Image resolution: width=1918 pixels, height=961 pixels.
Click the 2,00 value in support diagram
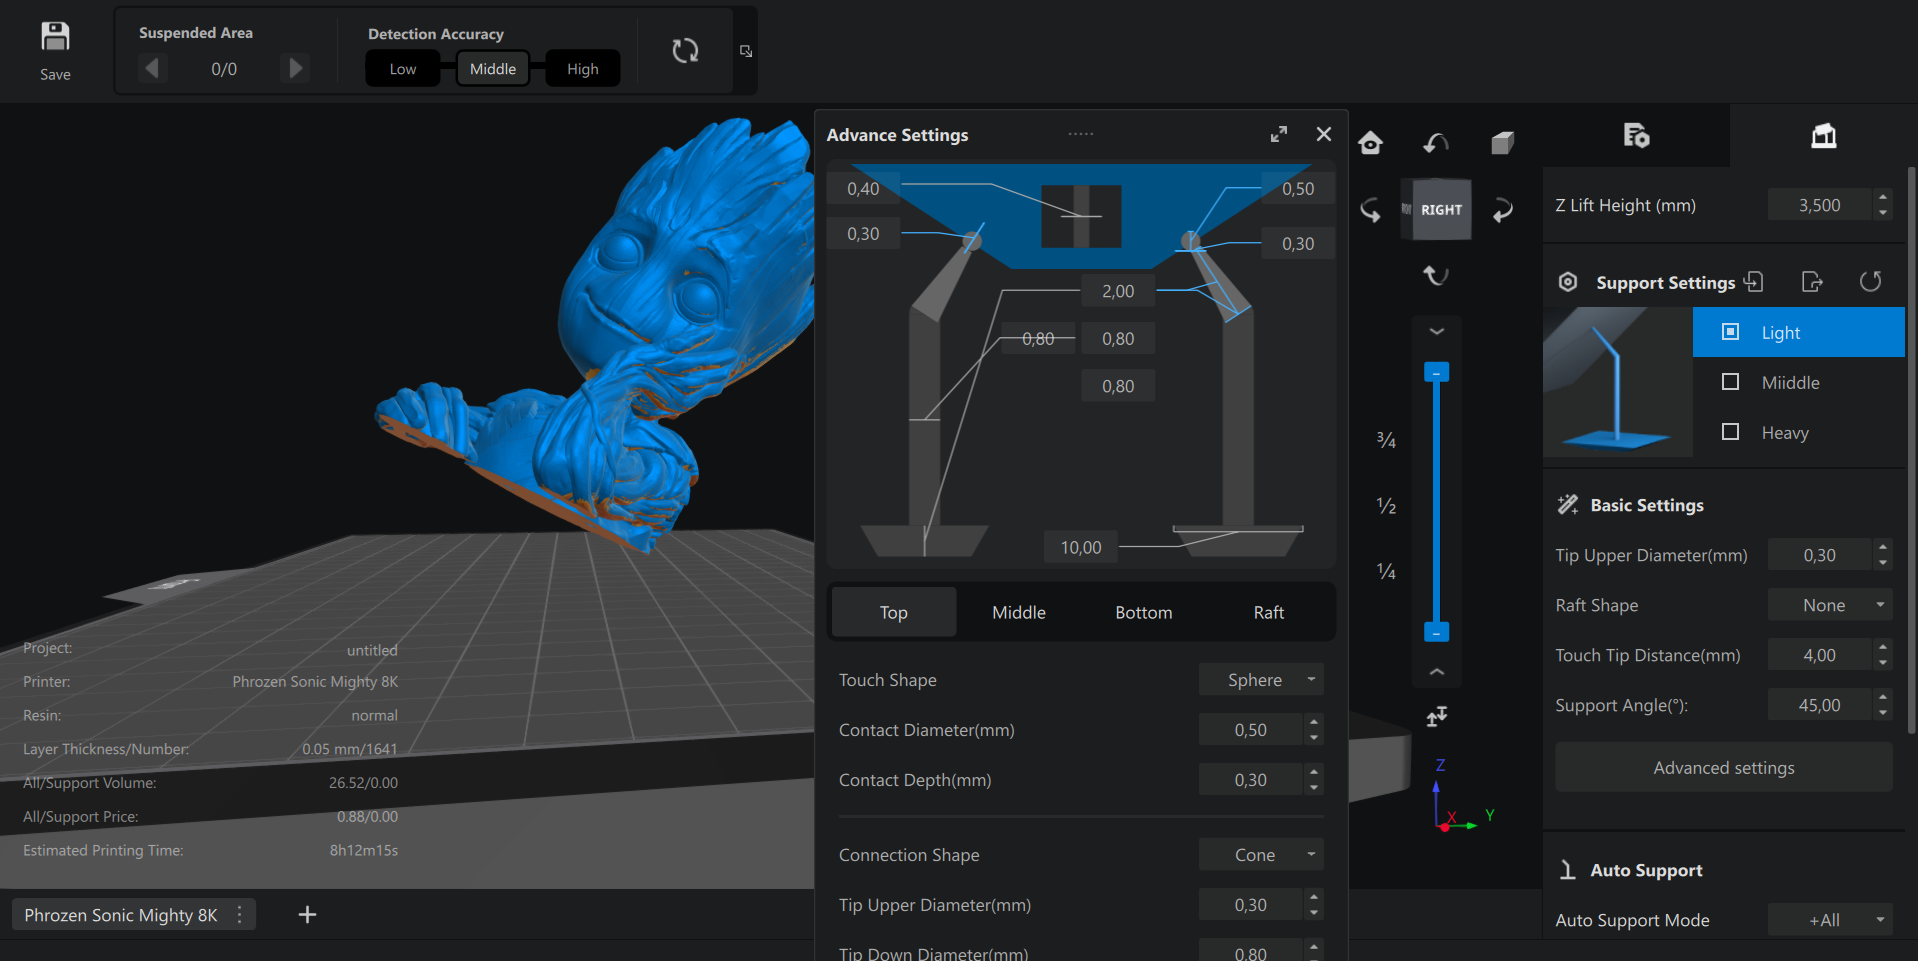(x=1118, y=291)
